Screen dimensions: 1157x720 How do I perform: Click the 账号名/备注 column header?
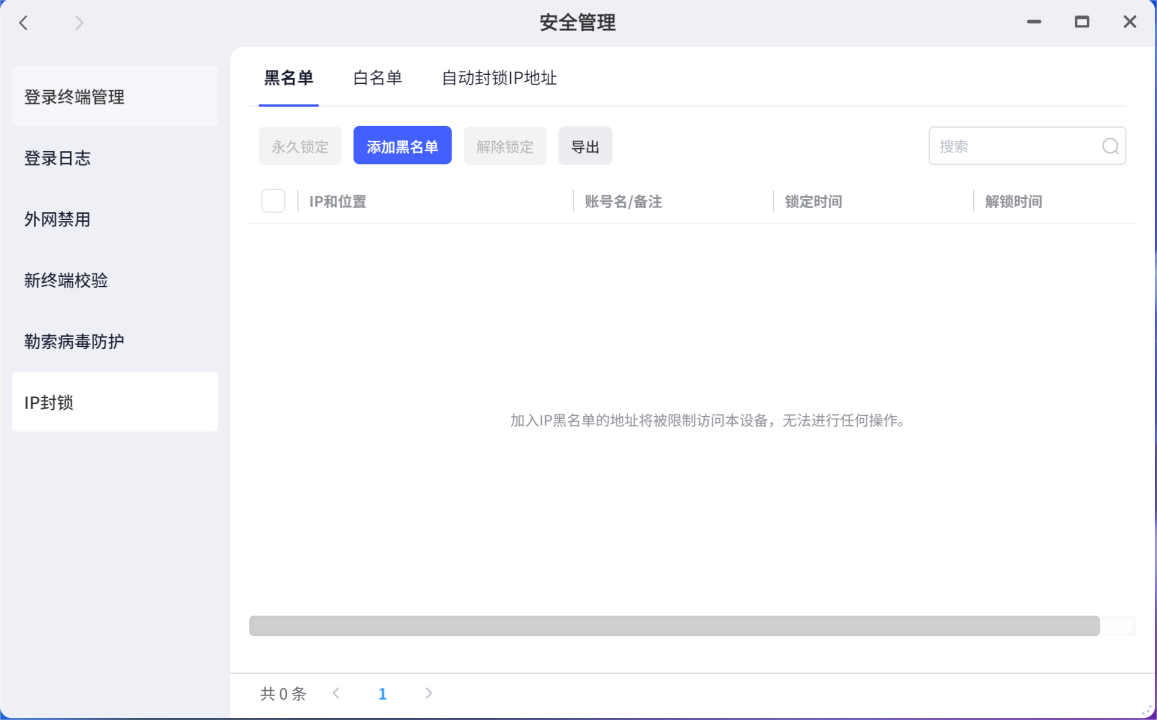623,201
